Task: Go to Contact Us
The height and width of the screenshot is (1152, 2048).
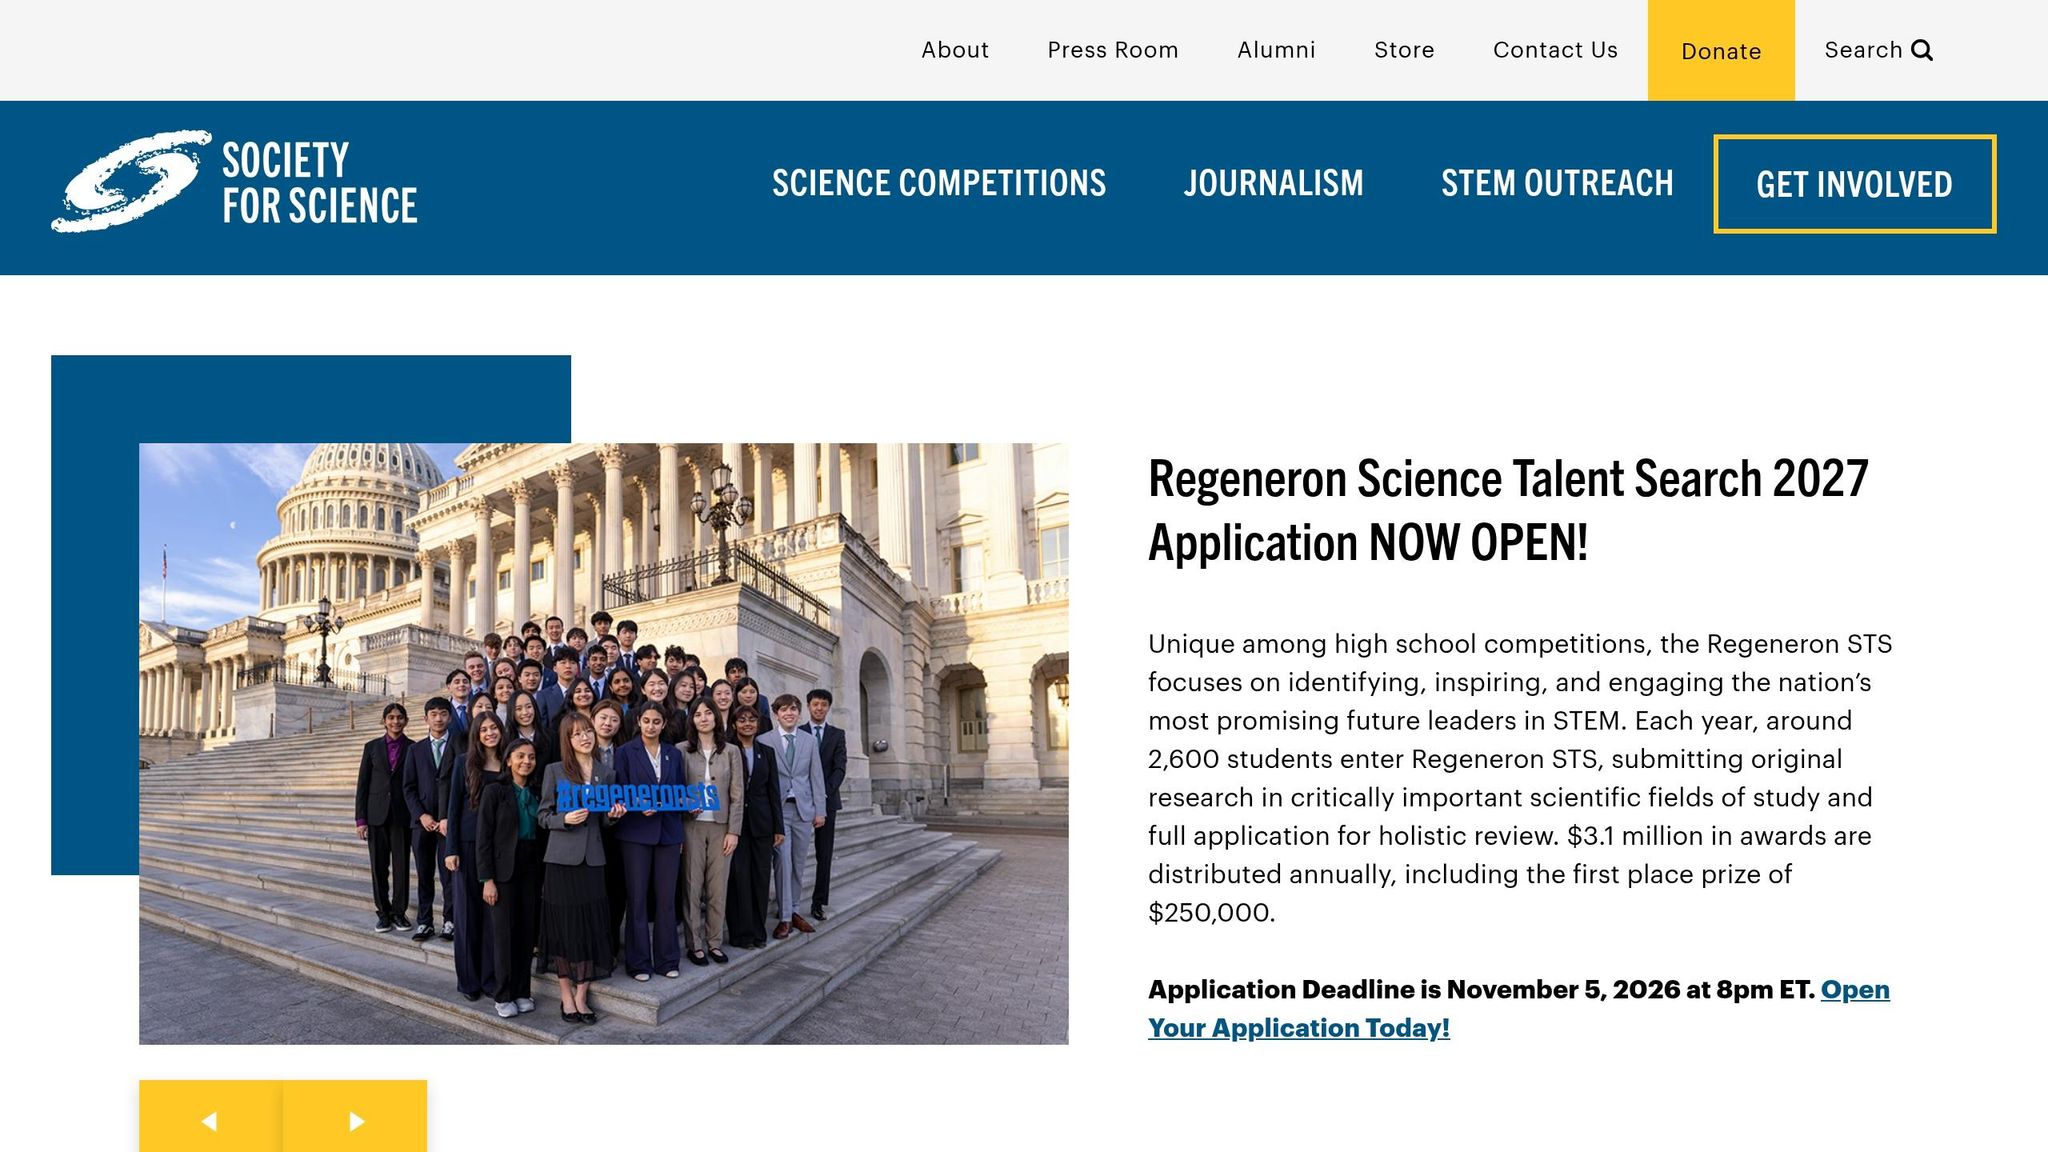Action: click(1555, 50)
